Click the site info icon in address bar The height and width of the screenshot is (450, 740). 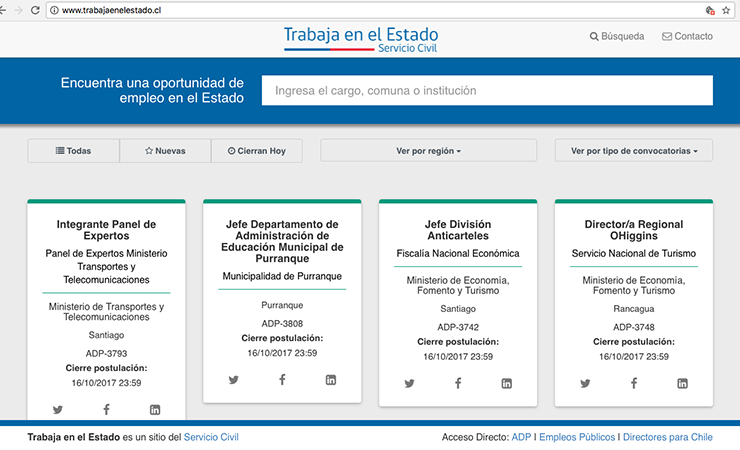point(54,10)
